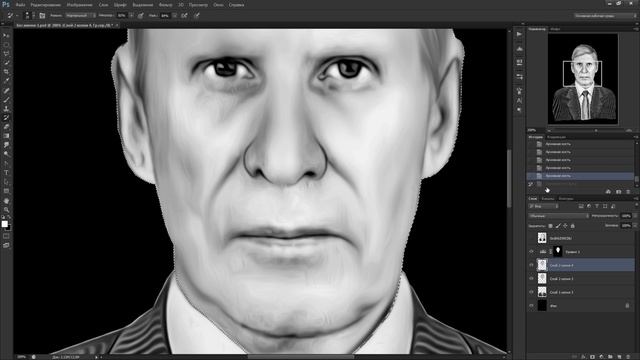This screenshot has width=640, height=360.
Task: Open Layers panel options menu
Action: tap(636, 198)
